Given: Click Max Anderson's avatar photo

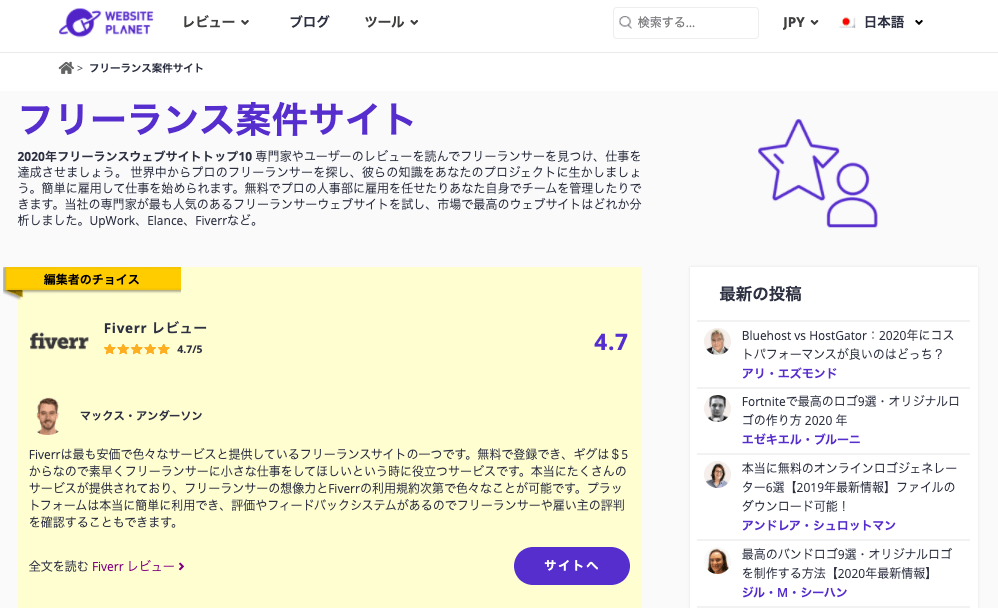Looking at the screenshot, I should pos(47,415).
